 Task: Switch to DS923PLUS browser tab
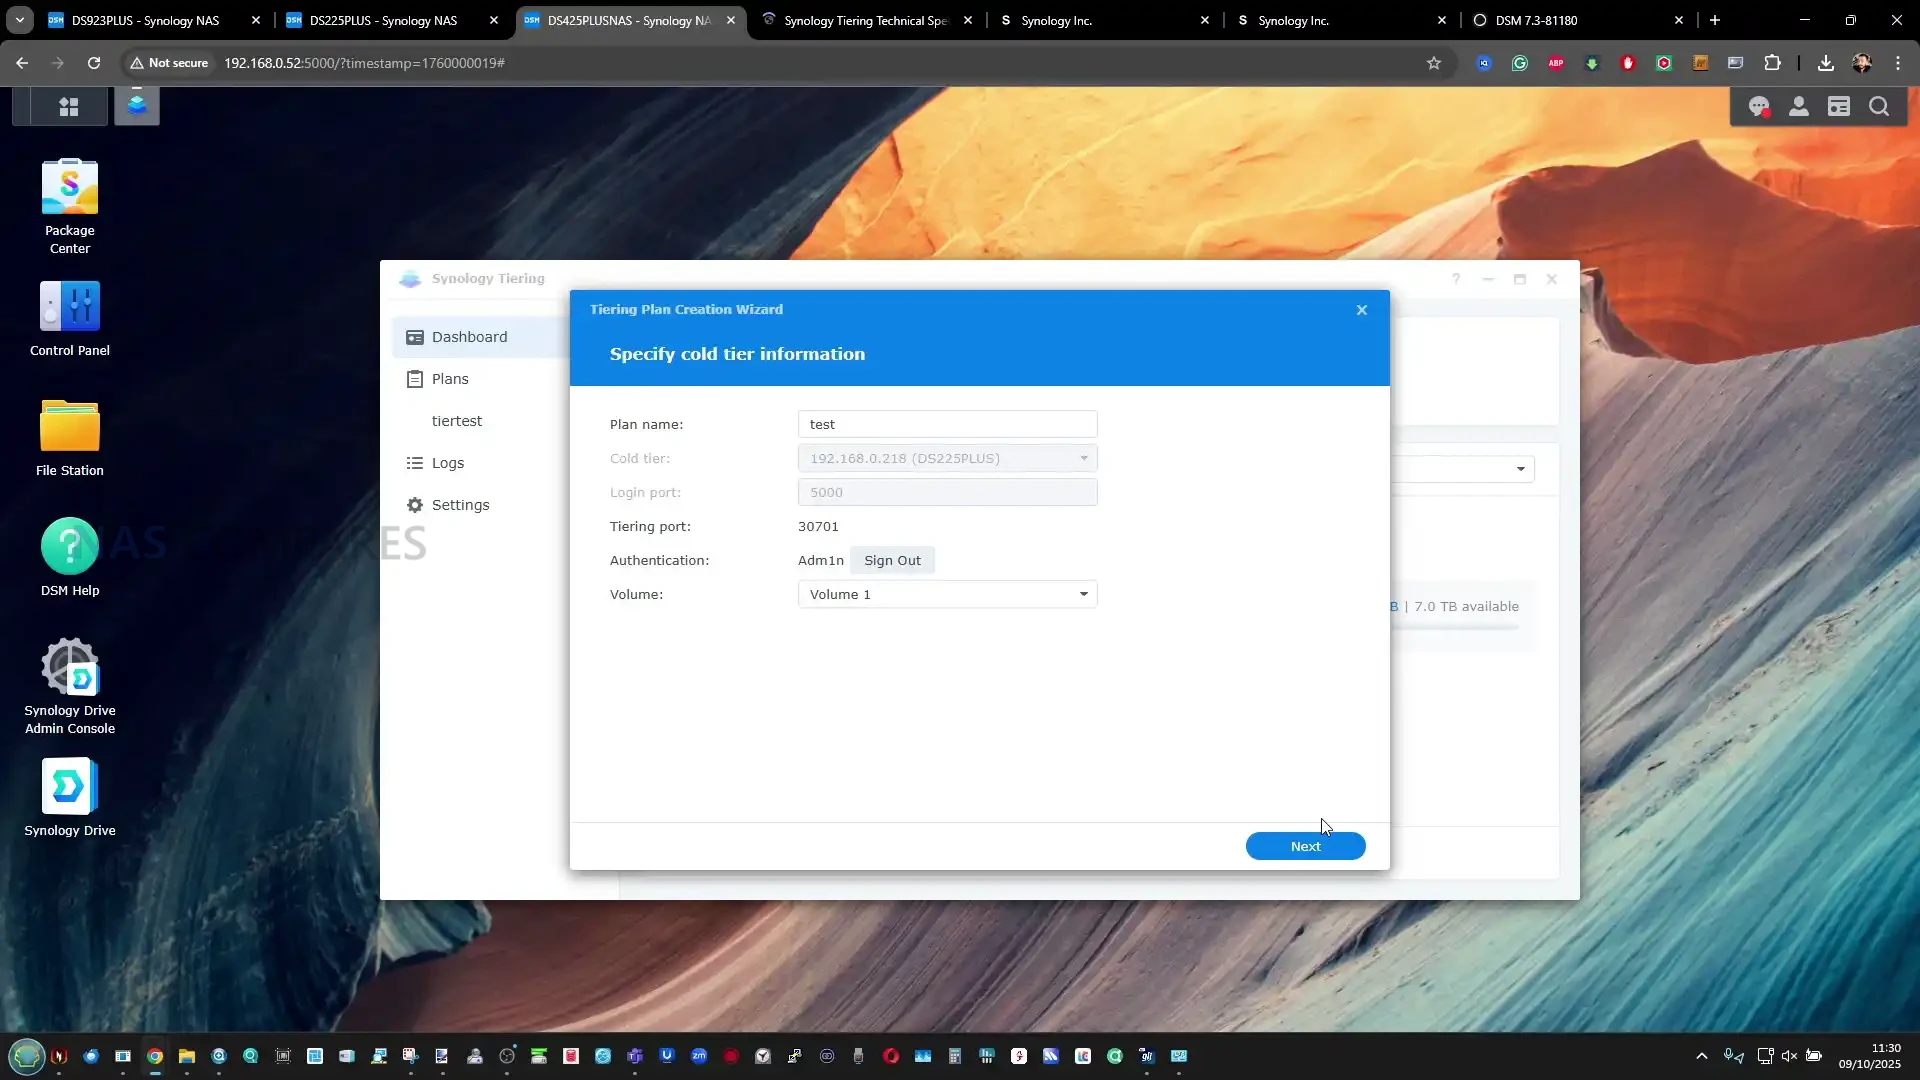coord(145,20)
